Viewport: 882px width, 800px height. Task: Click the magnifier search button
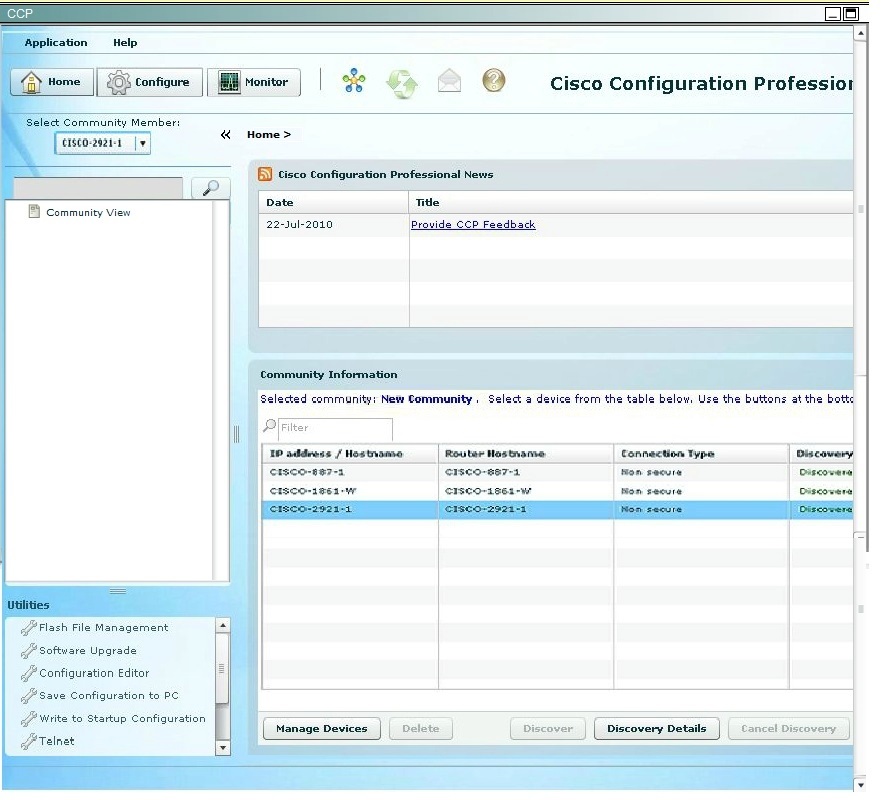(x=211, y=188)
